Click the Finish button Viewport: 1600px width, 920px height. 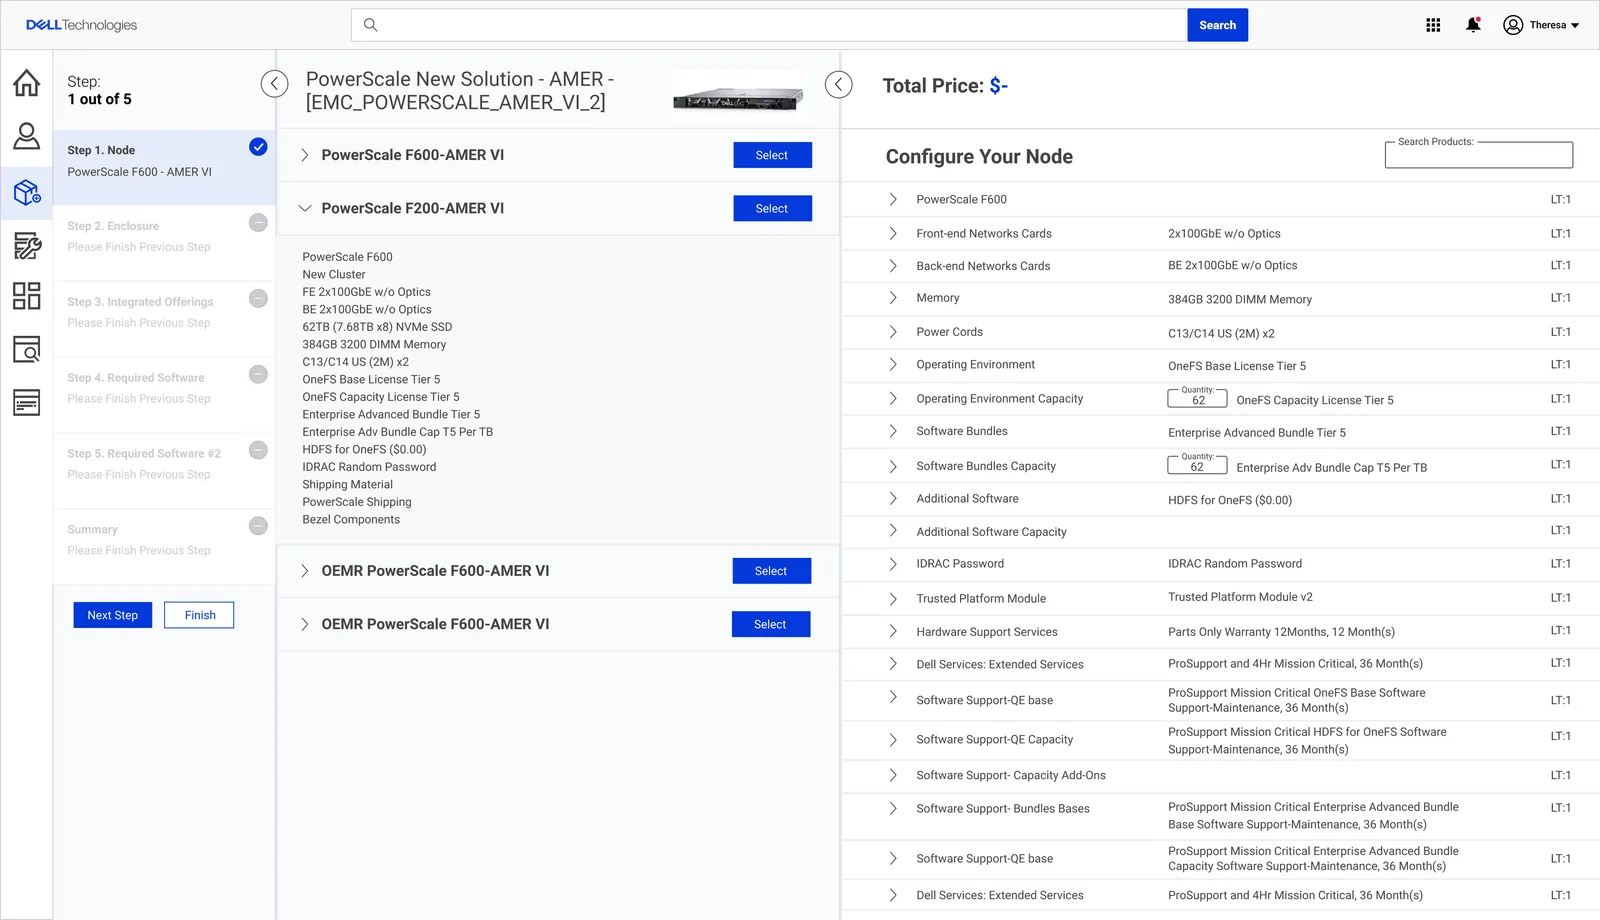pyautogui.click(x=200, y=615)
